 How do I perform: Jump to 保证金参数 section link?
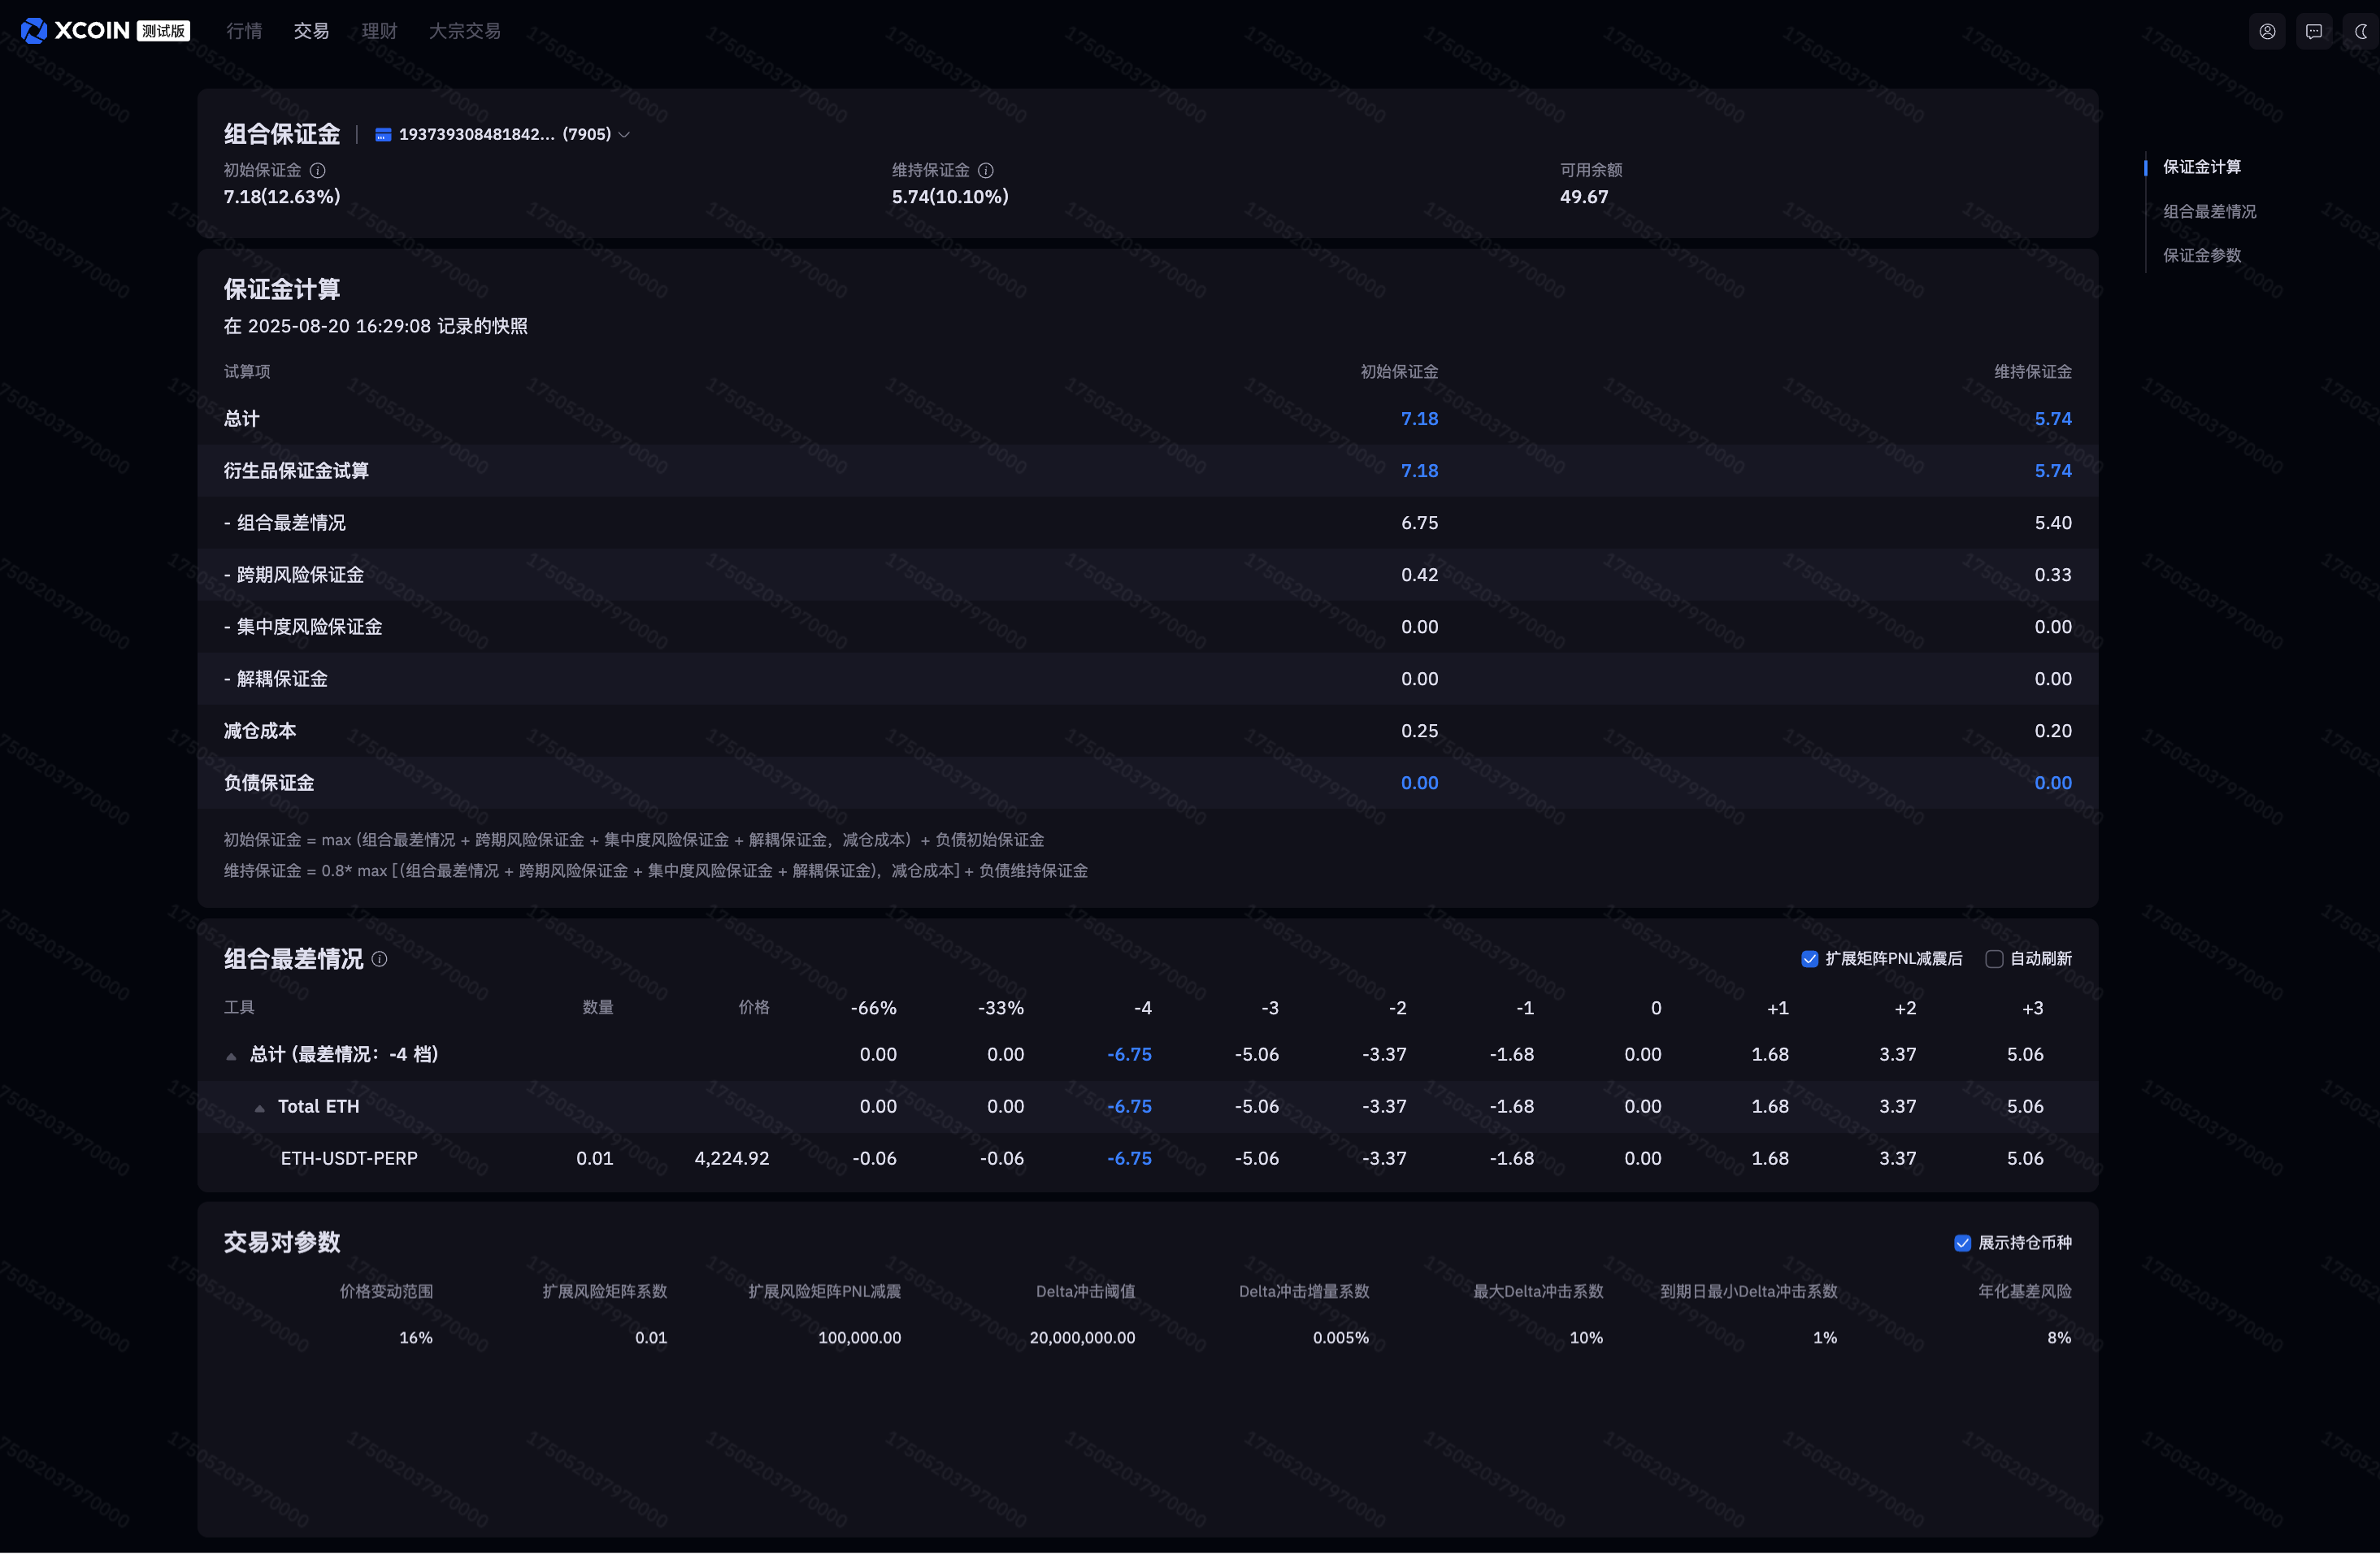2202,255
